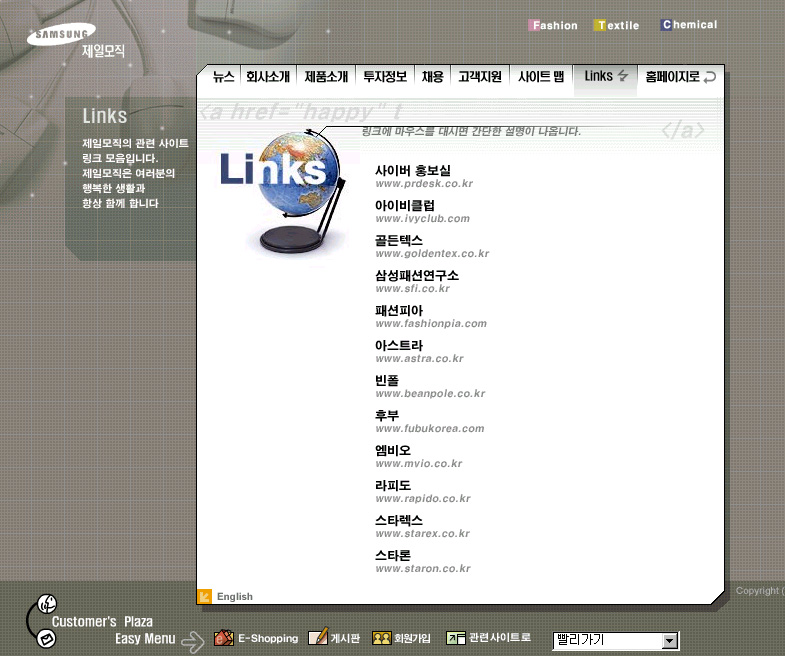Open the 제품소개 menu

pyautogui.click(x=326, y=77)
